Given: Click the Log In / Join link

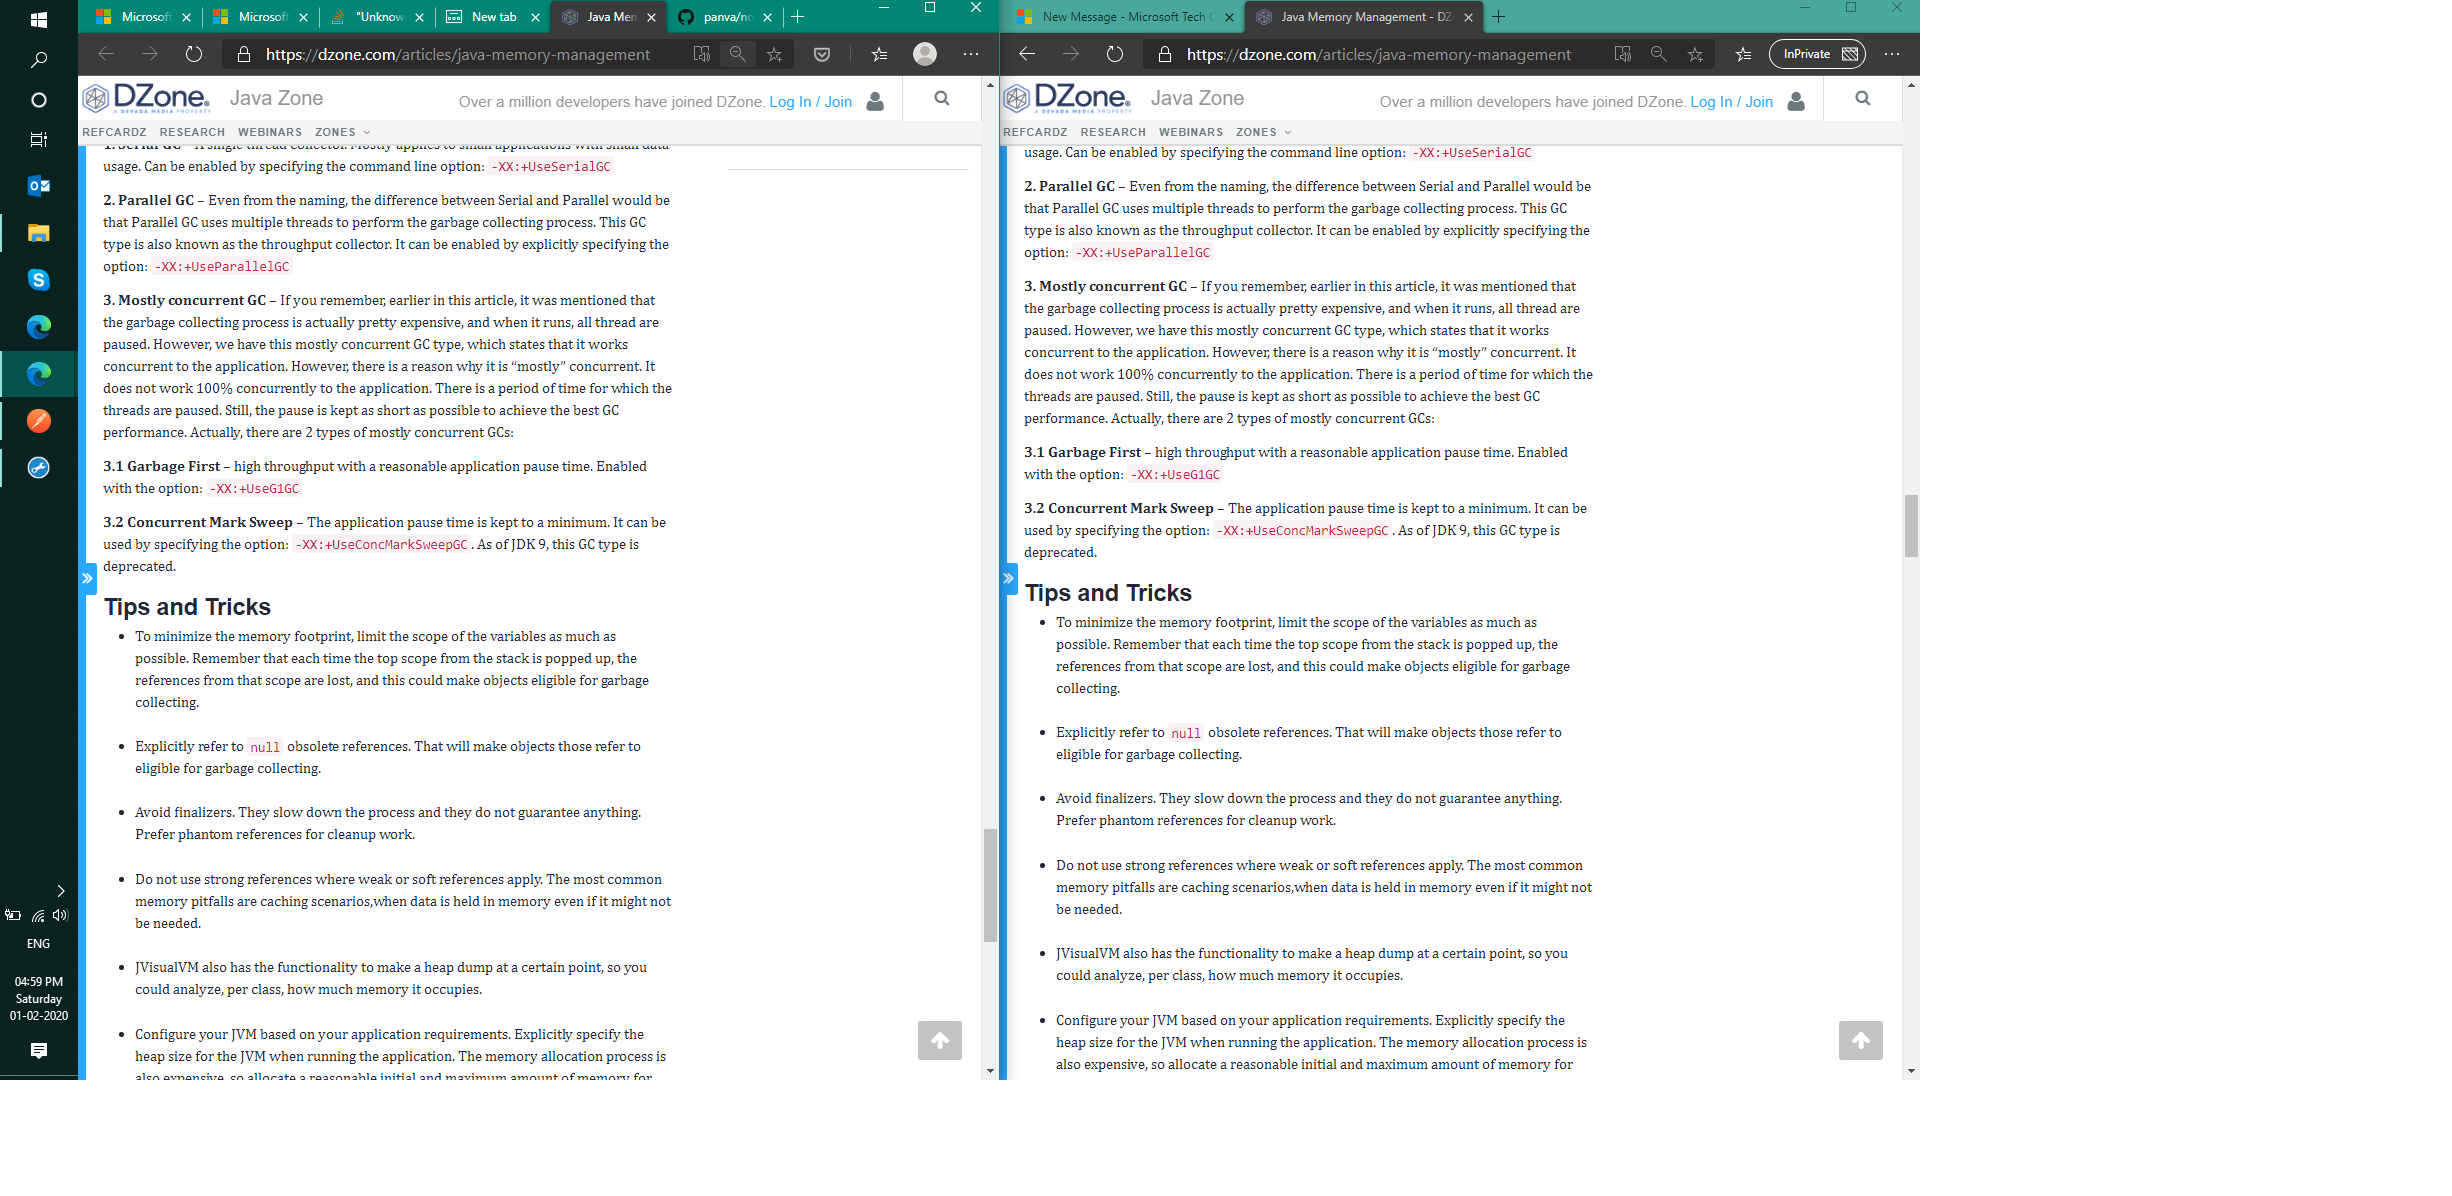Looking at the screenshot, I should tap(811, 101).
